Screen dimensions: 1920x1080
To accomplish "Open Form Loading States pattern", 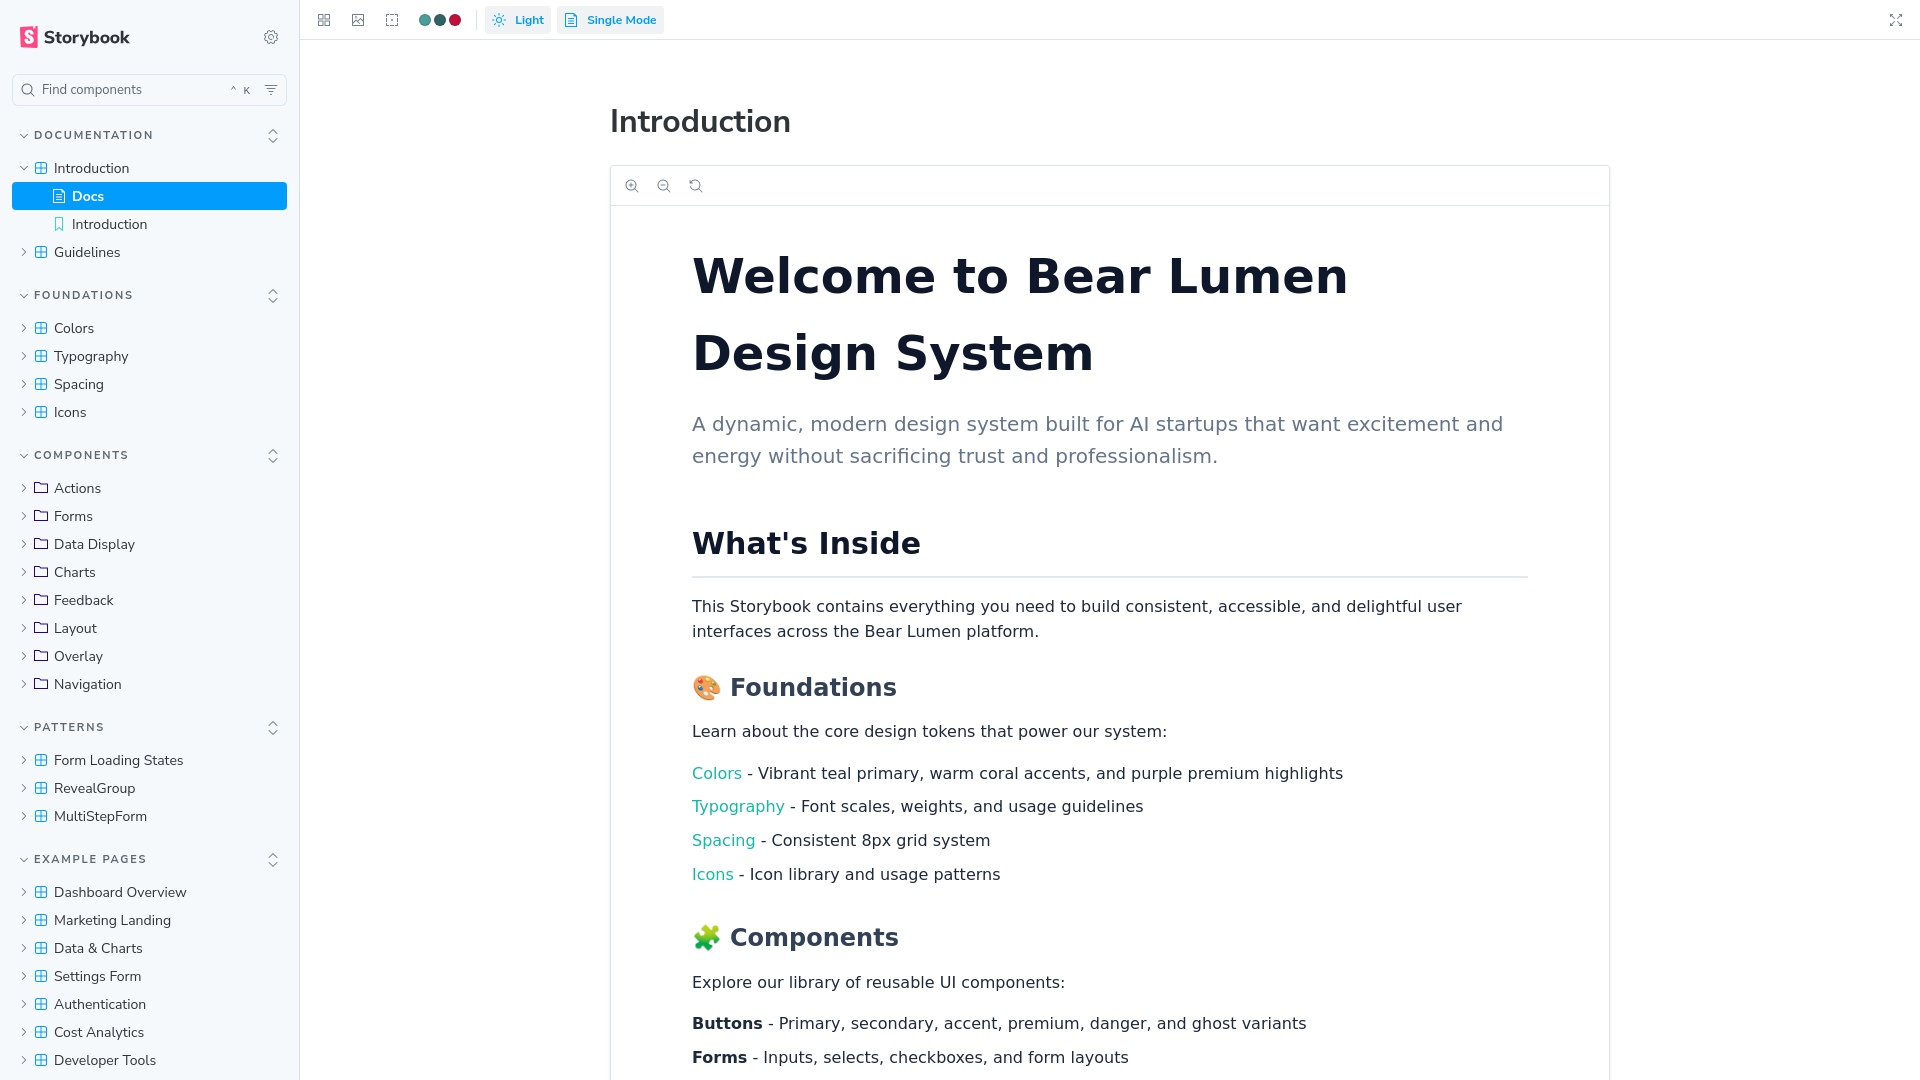I will point(149,760).
